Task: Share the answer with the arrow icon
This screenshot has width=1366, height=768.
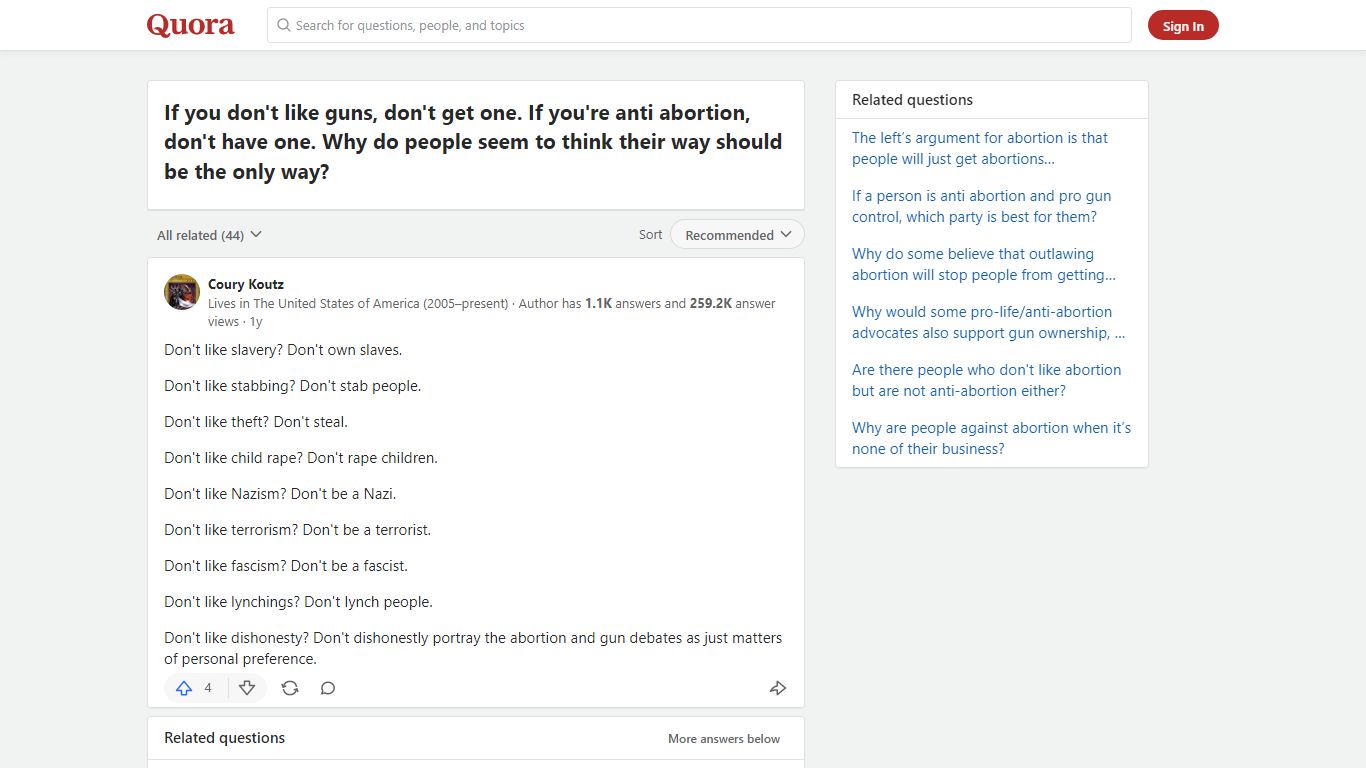Action: (x=778, y=688)
